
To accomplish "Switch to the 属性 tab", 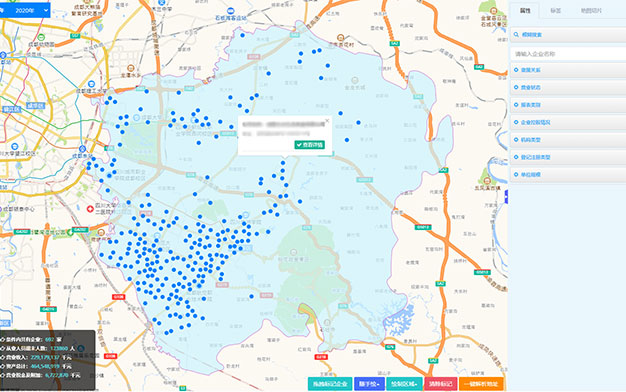I will coord(525,11).
